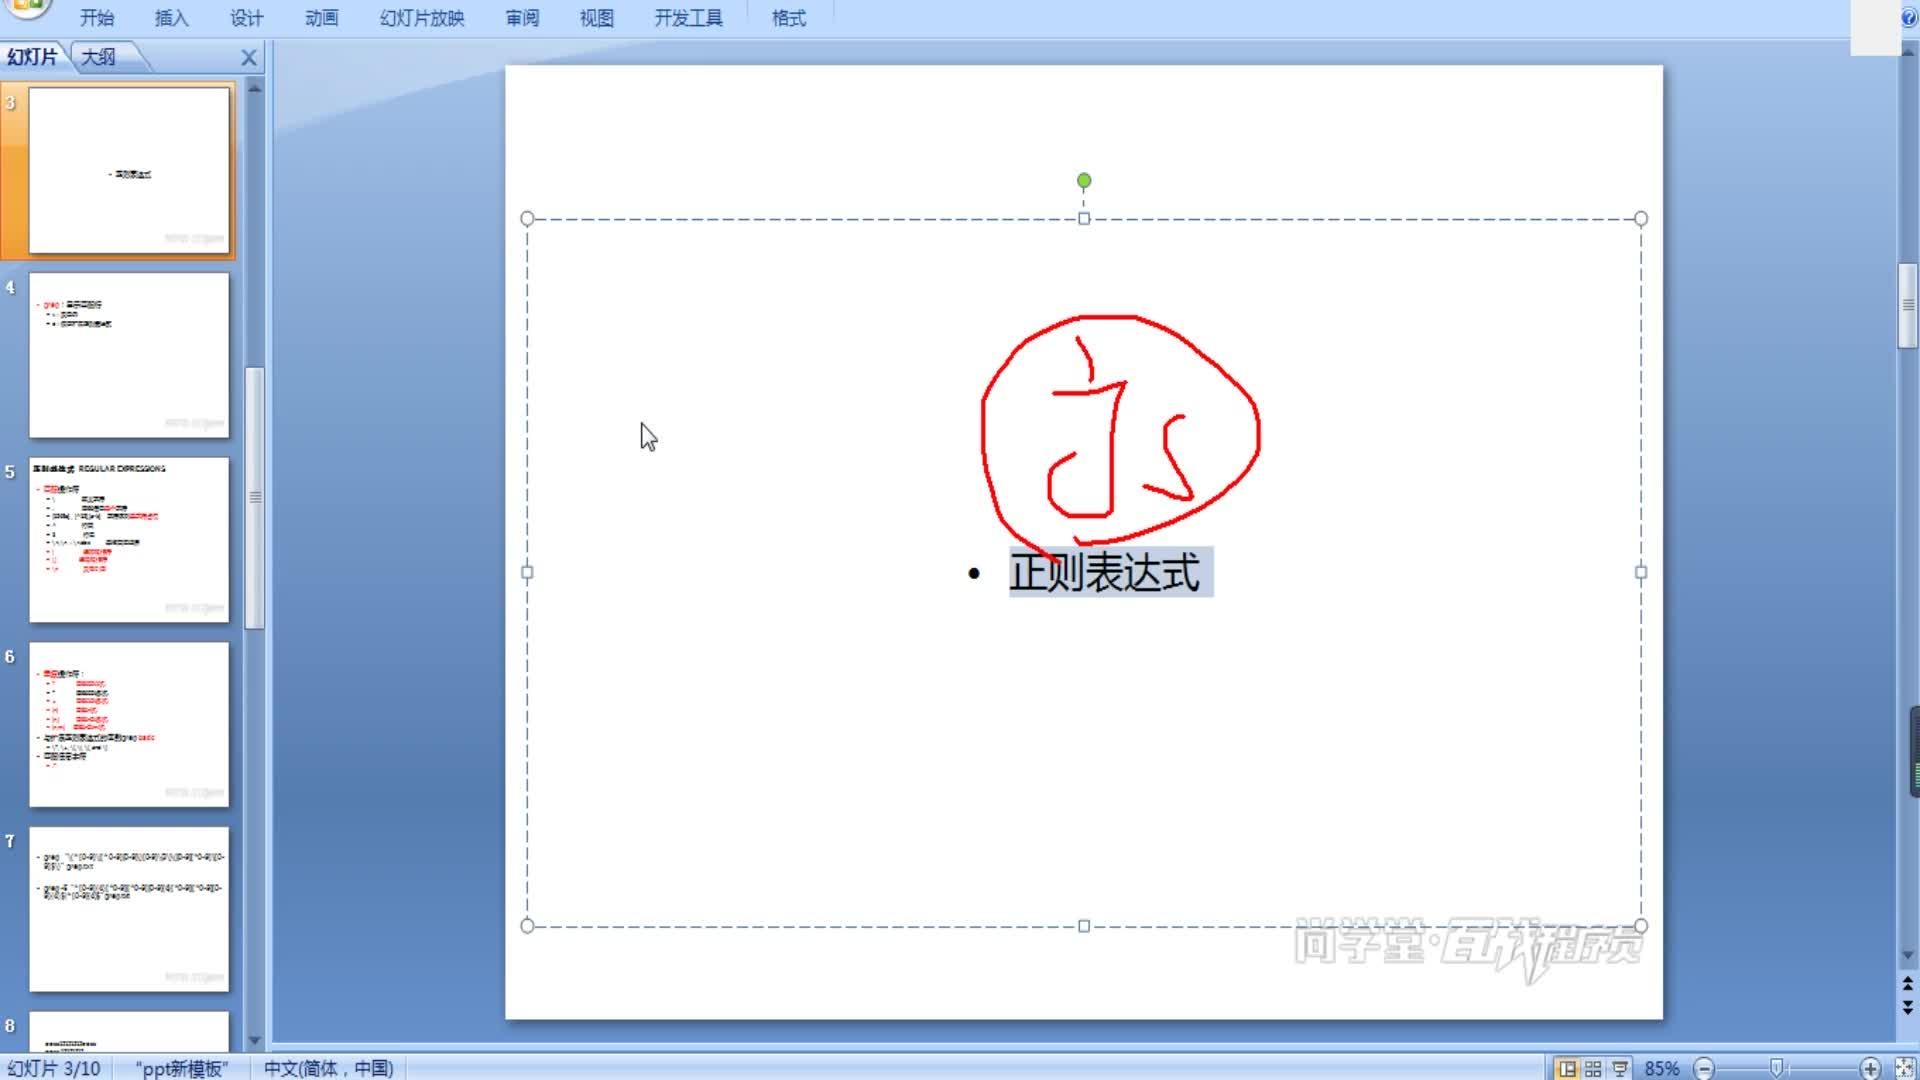Zoom out using the minus icon

tap(1703, 1066)
